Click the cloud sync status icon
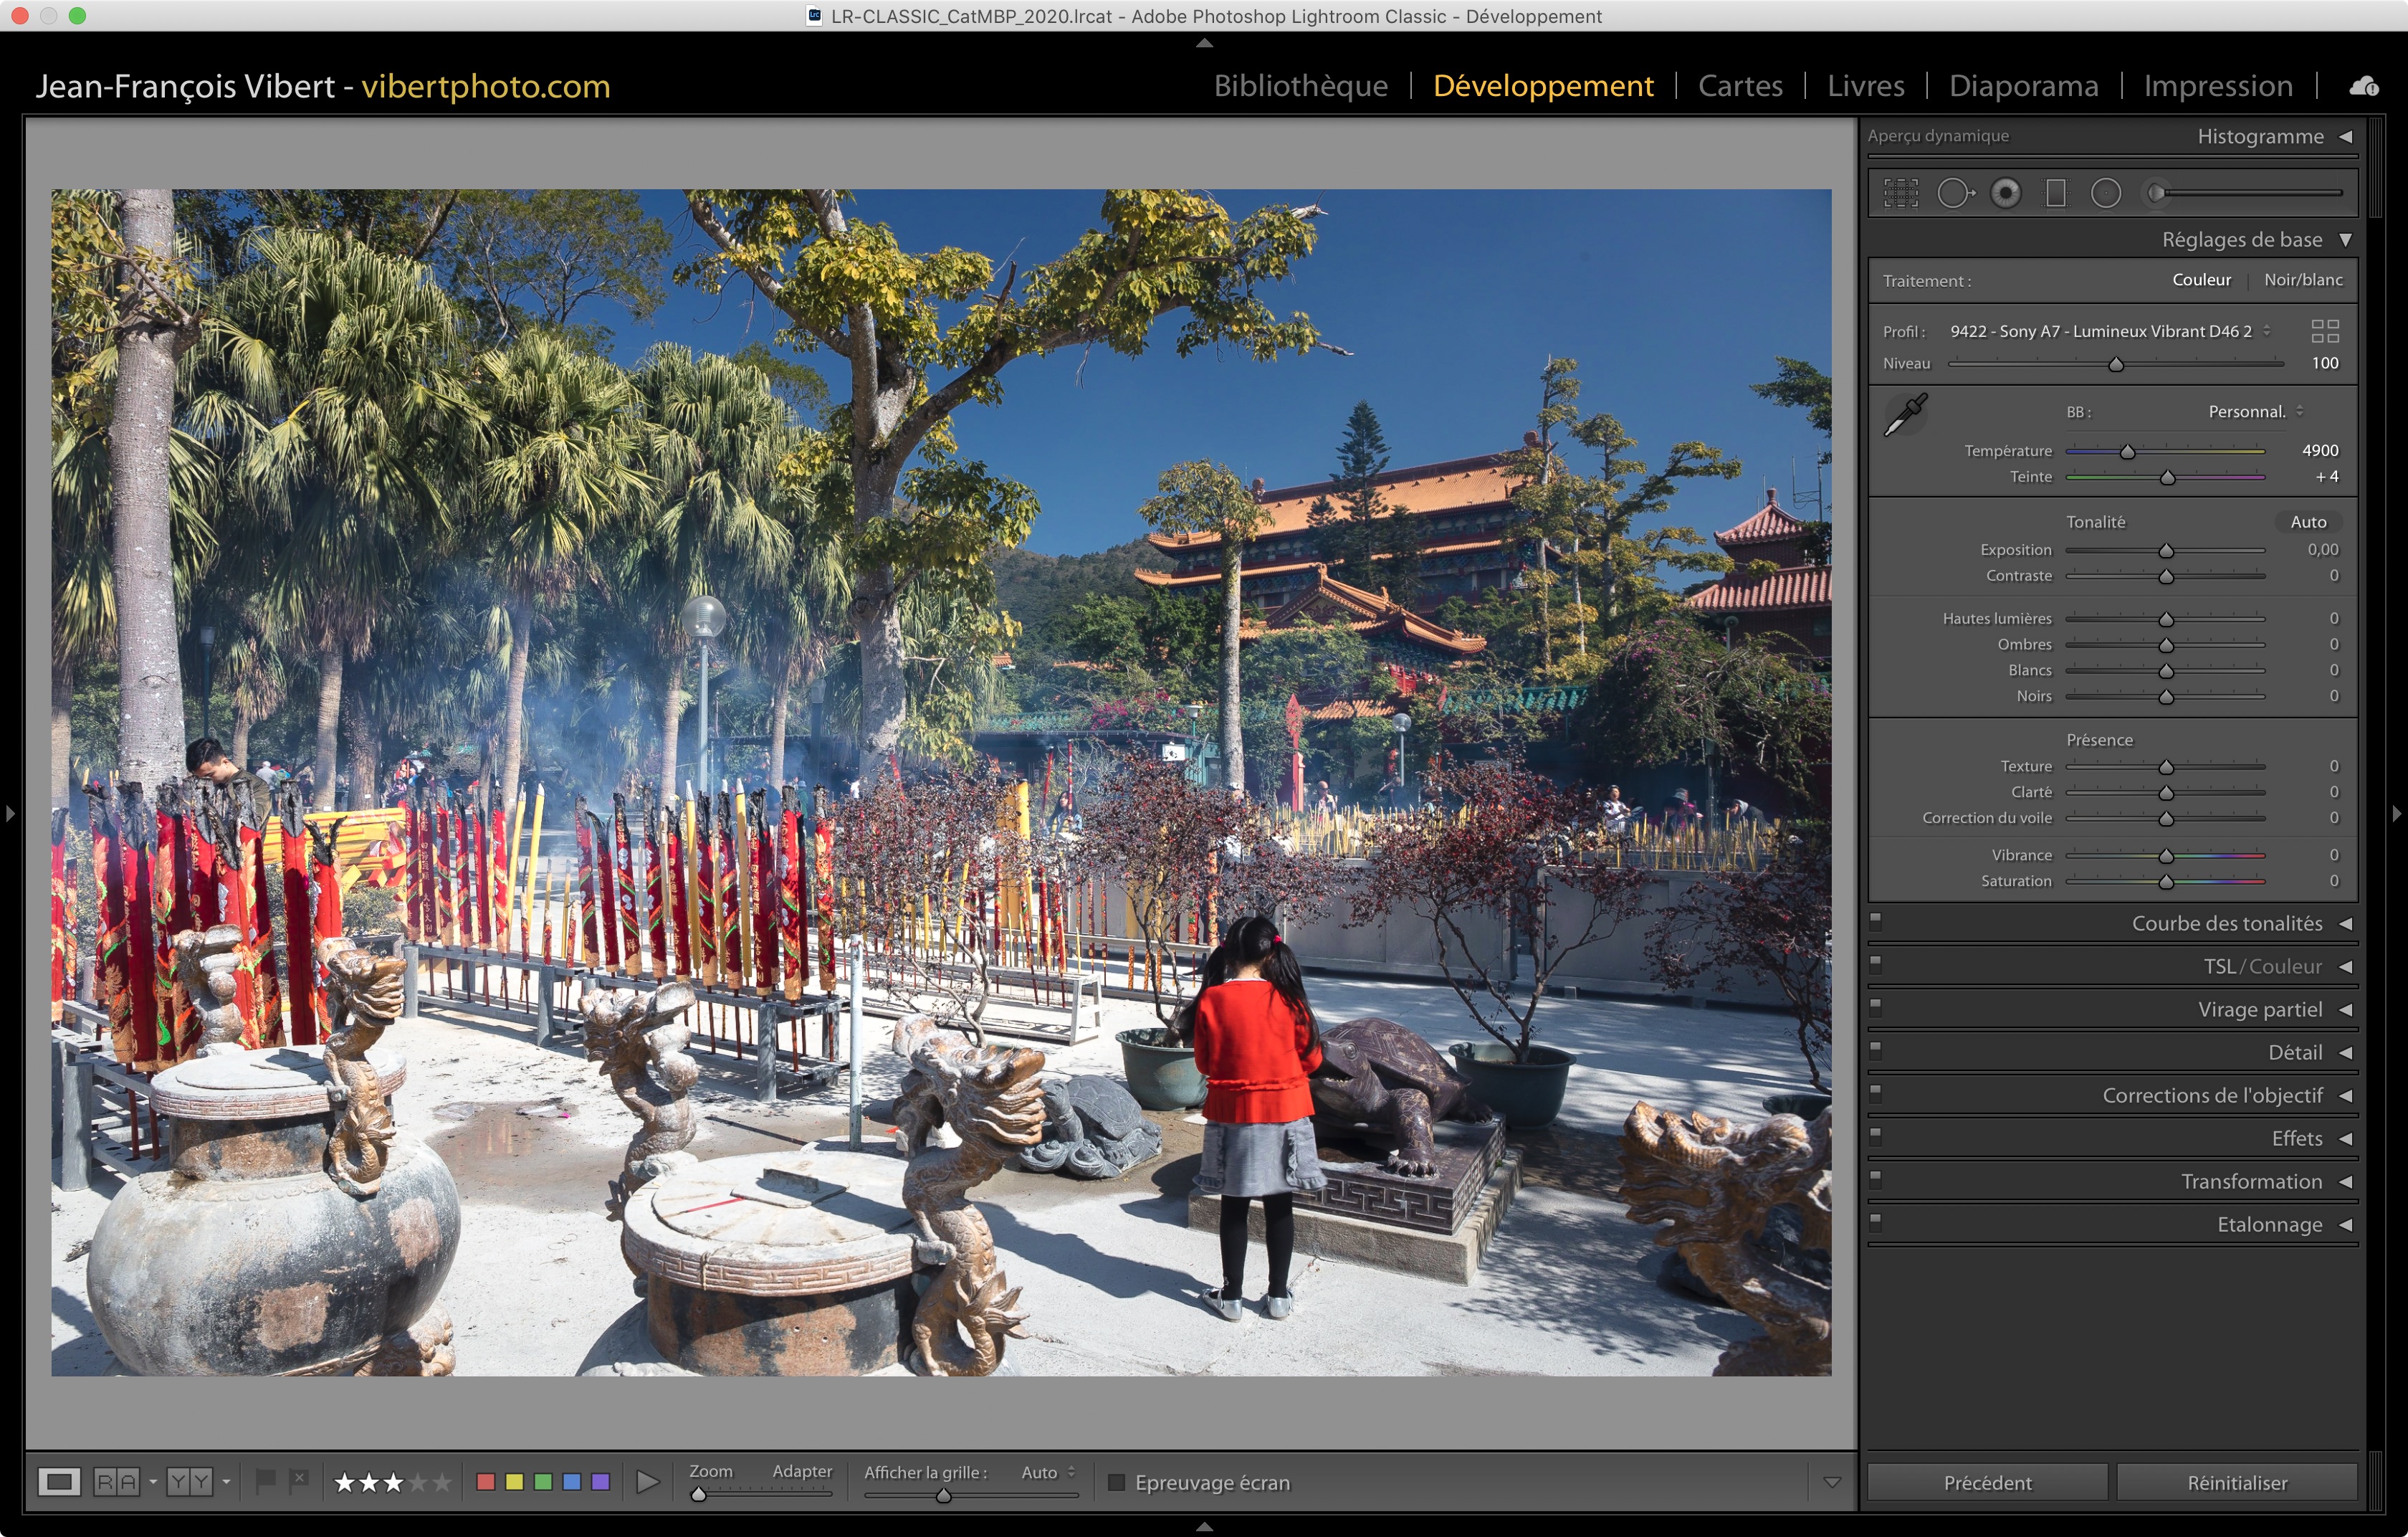The height and width of the screenshot is (1537, 2408). [2364, 86]
